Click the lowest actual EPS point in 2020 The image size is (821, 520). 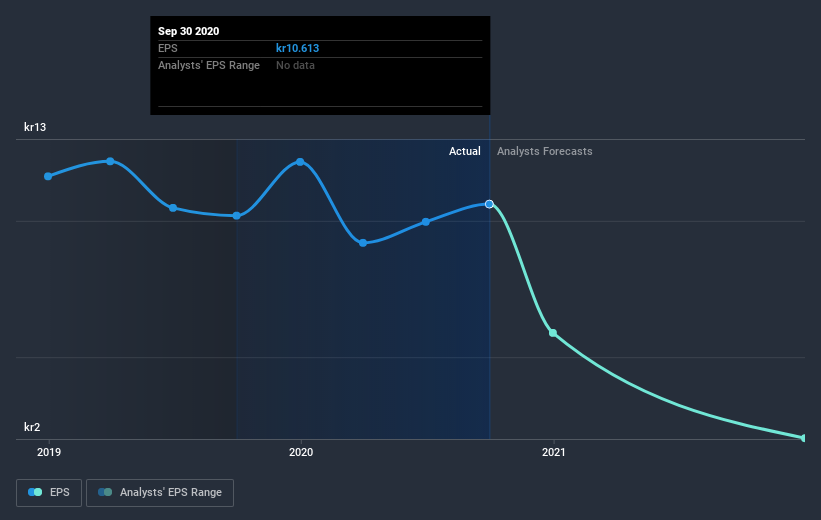363,243
